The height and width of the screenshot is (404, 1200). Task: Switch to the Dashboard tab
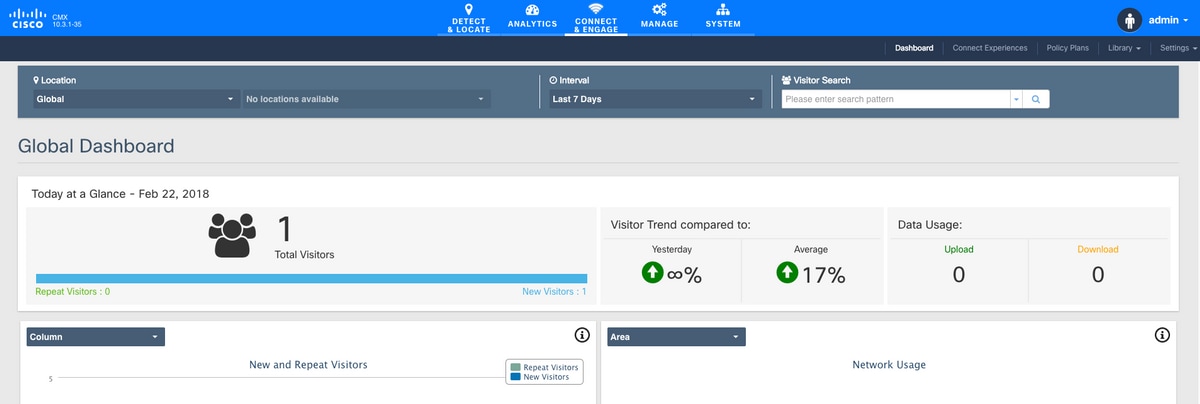[914, 48]
